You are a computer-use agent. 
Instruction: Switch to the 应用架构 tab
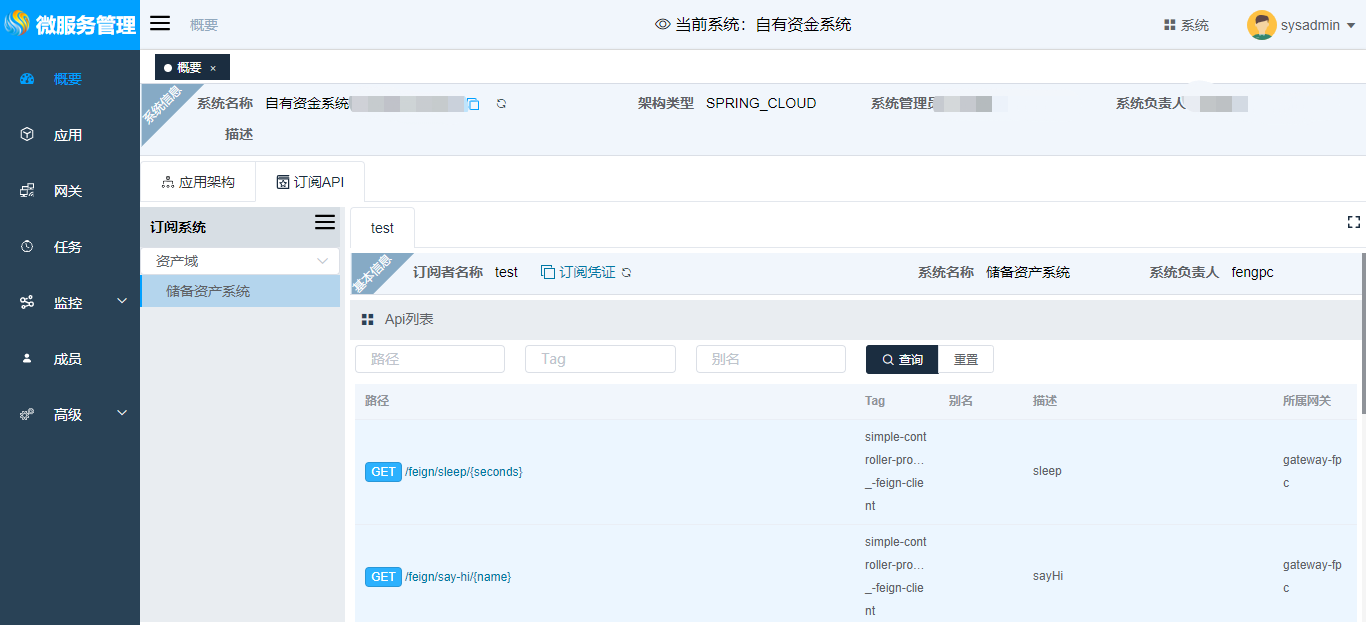198,182
